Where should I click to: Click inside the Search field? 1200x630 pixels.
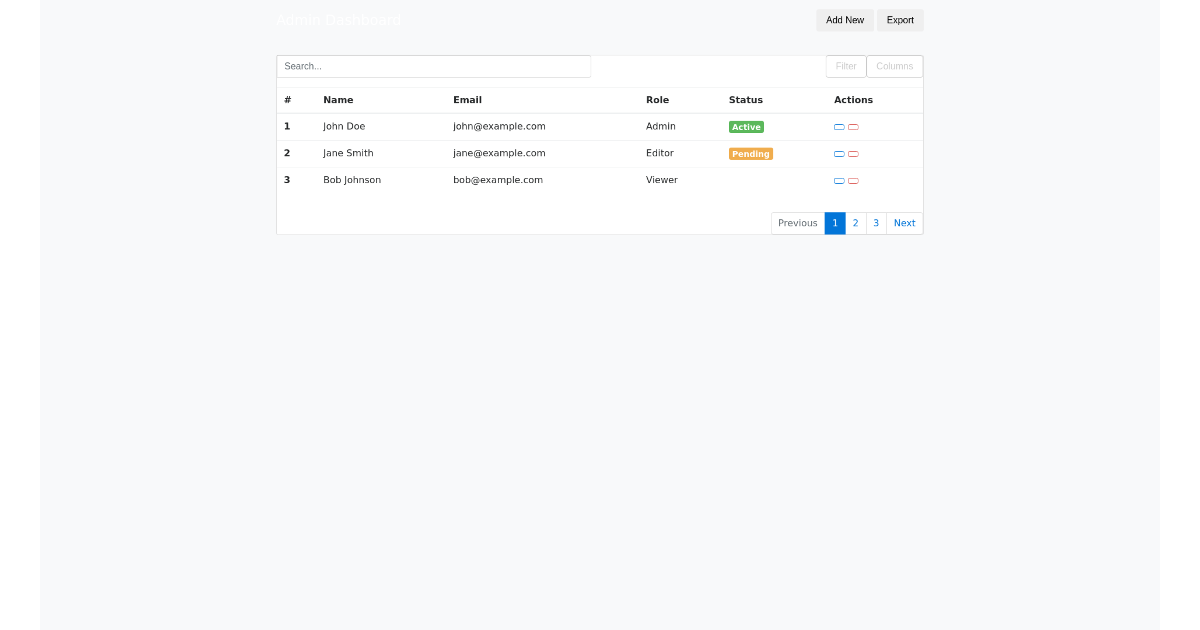433,66
